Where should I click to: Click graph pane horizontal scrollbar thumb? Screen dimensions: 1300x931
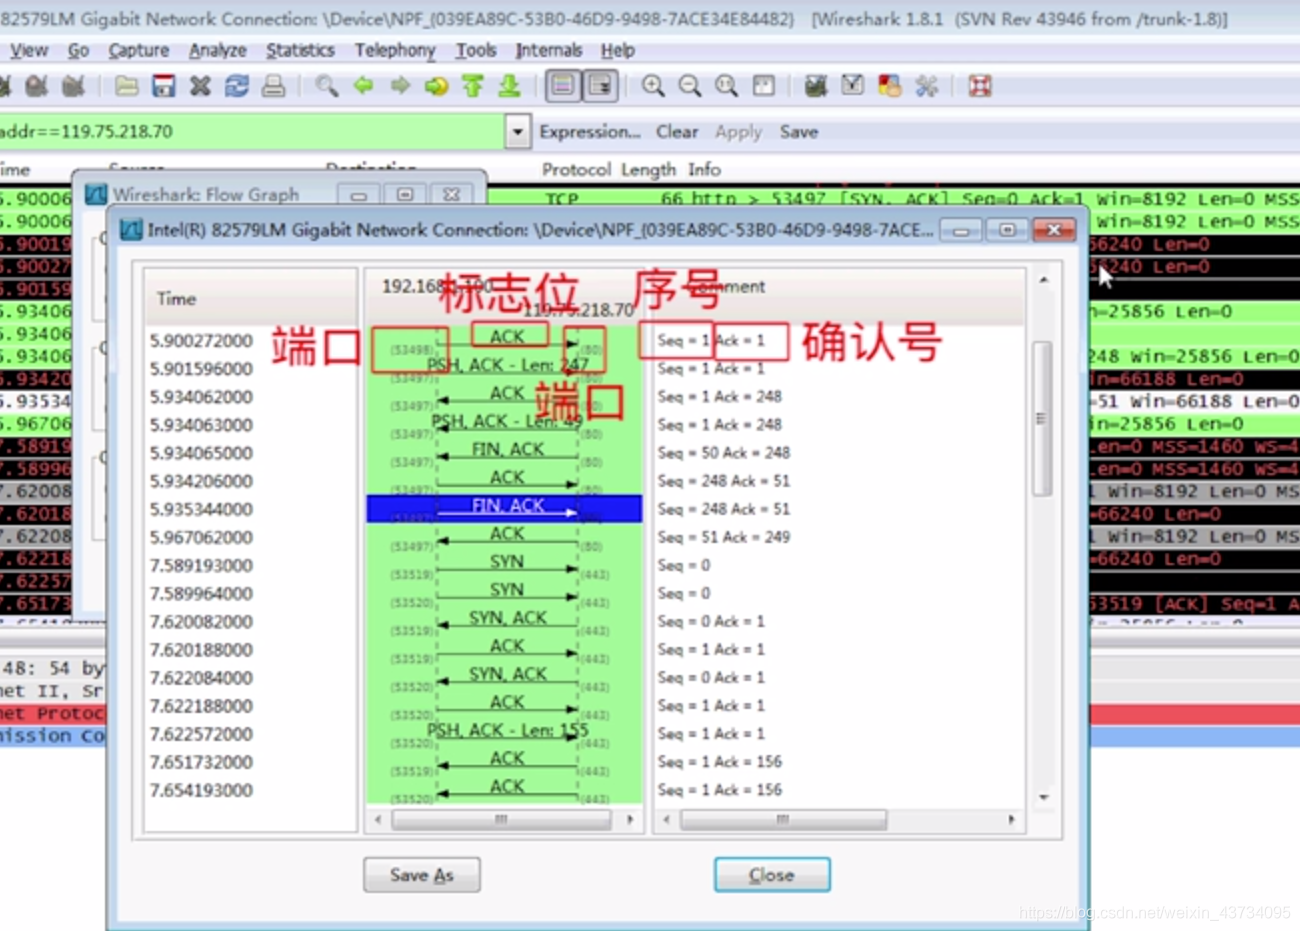coord(501,819)
